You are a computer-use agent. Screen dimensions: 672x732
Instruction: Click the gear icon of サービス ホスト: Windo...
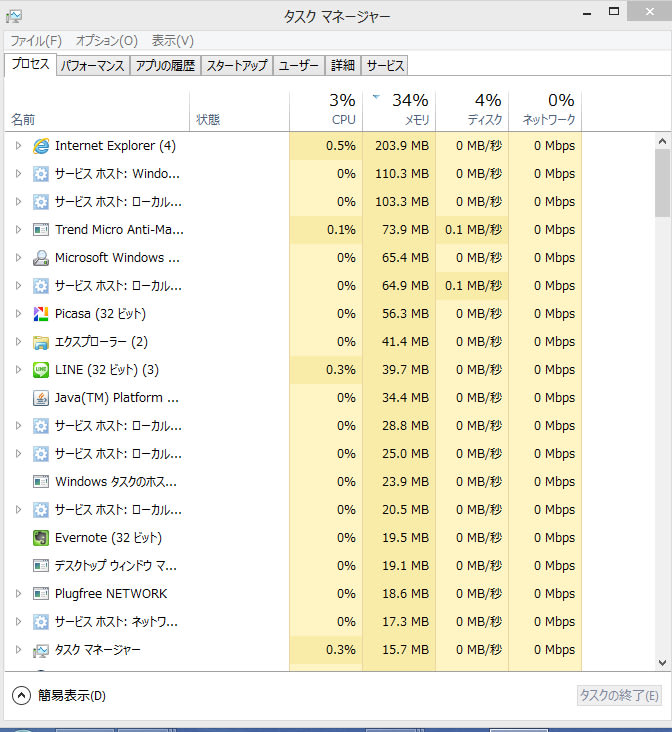41,174
